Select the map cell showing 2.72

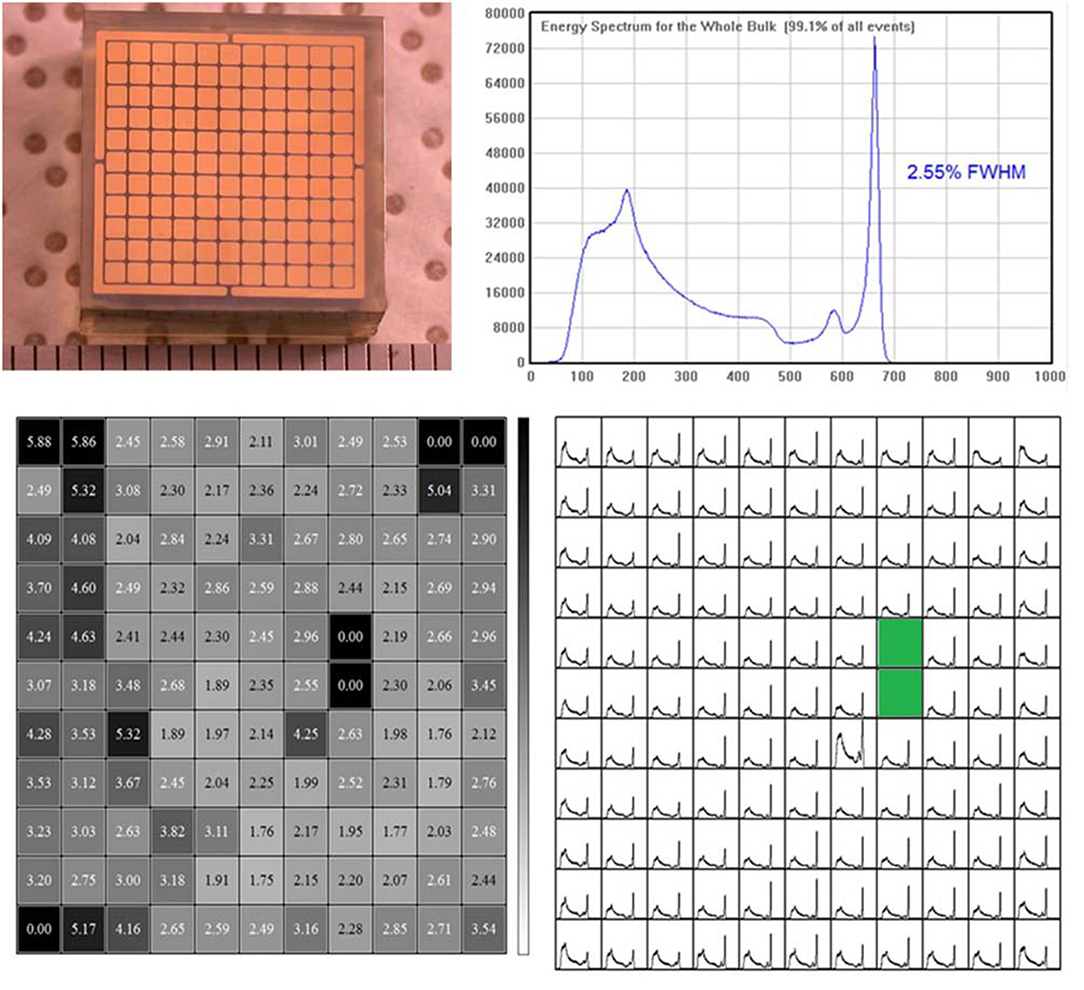(351, 490)
